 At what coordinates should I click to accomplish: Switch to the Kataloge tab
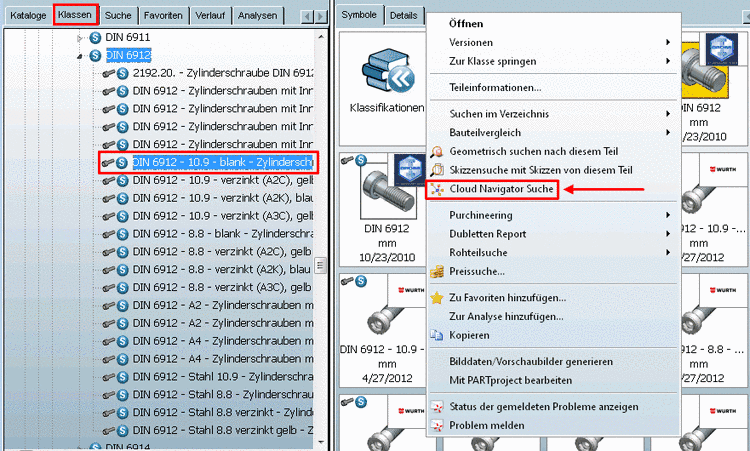[28, 15]
